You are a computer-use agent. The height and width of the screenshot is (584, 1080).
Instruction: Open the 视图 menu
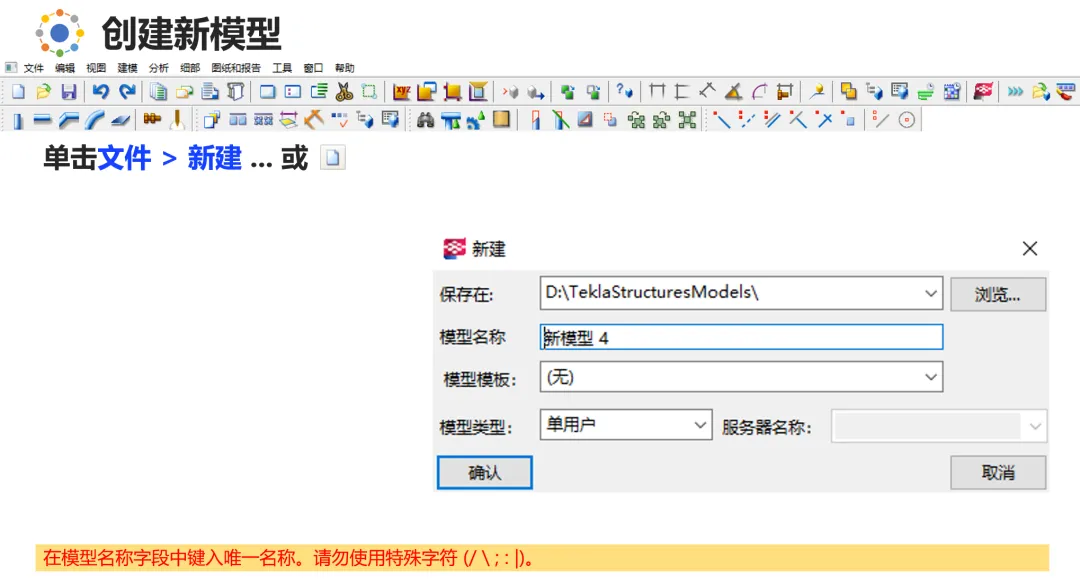pyautogui.click(x=96, y=68)
